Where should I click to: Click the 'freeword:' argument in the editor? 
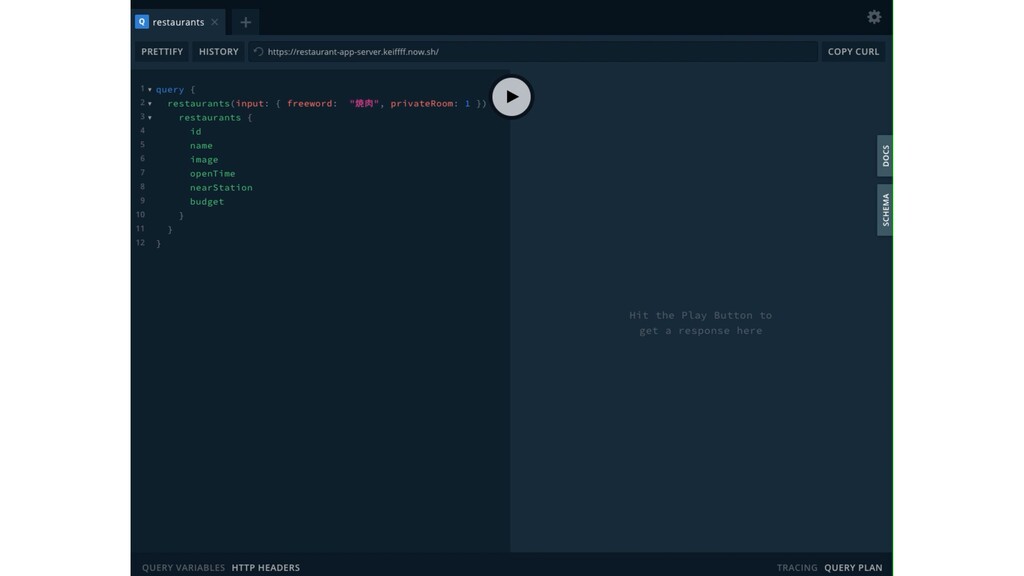[312, 103]
